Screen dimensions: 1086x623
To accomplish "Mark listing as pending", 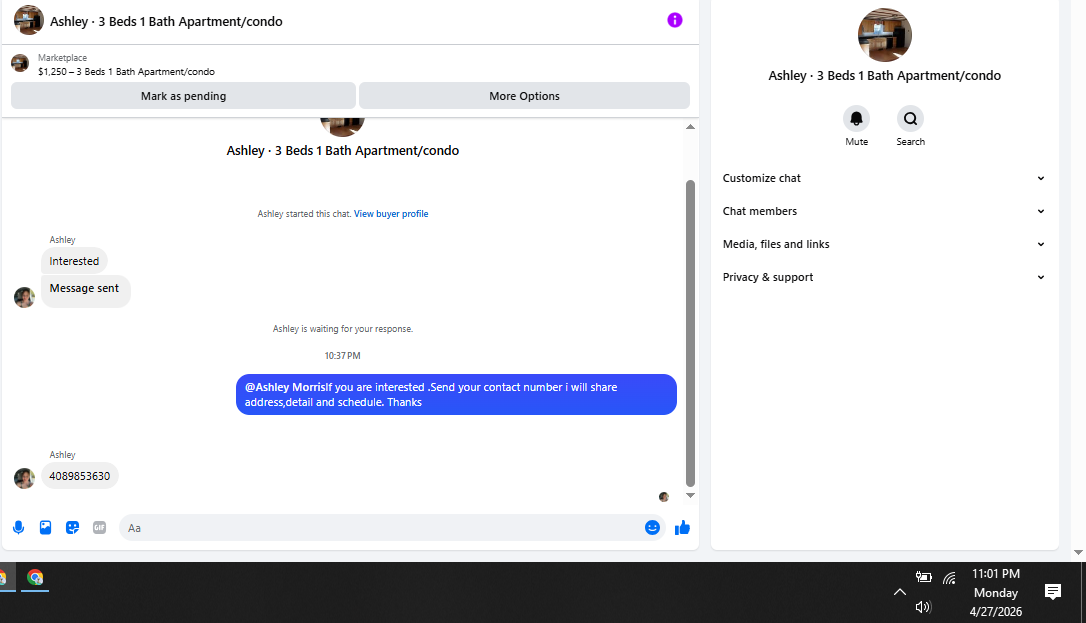I will (184, 96).
